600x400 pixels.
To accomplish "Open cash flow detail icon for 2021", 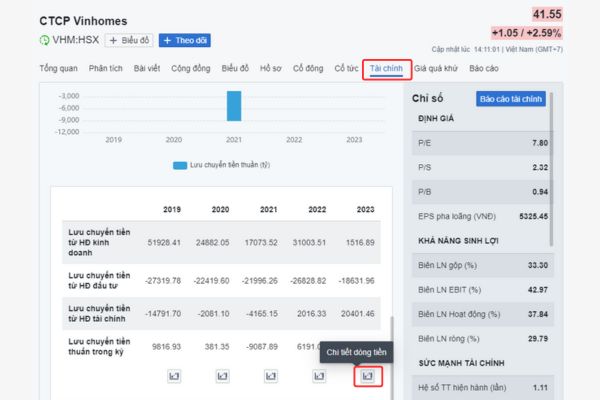I will (271, 376).
